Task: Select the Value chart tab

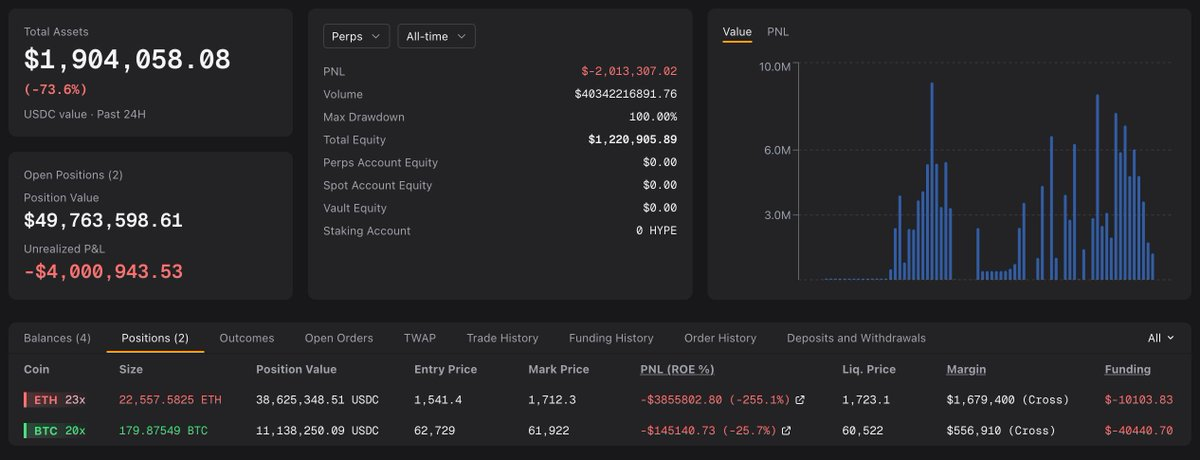Action: 737,32
